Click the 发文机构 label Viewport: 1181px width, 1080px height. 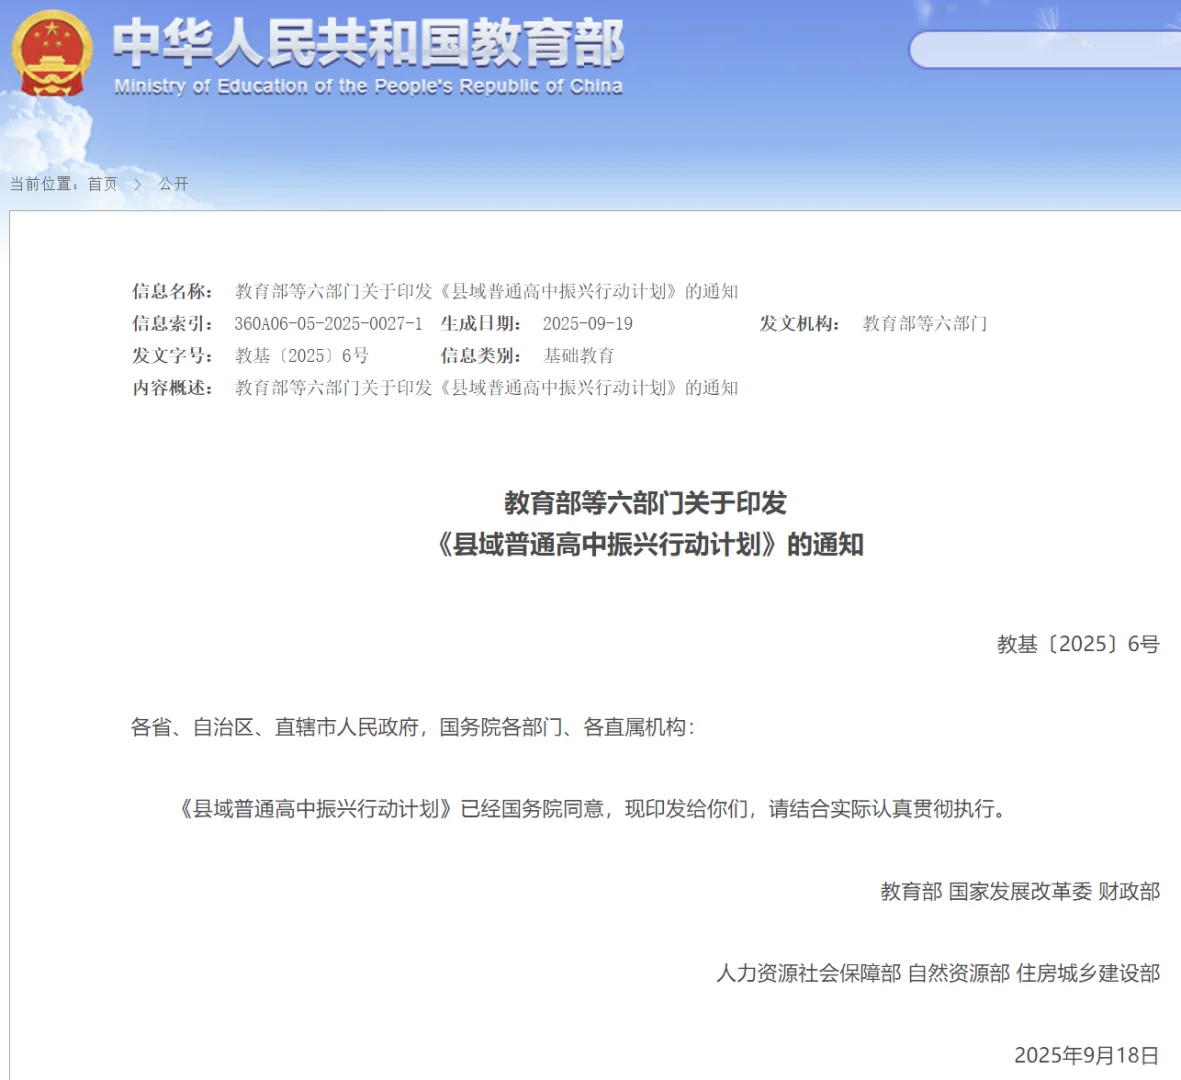click(799, 324)
